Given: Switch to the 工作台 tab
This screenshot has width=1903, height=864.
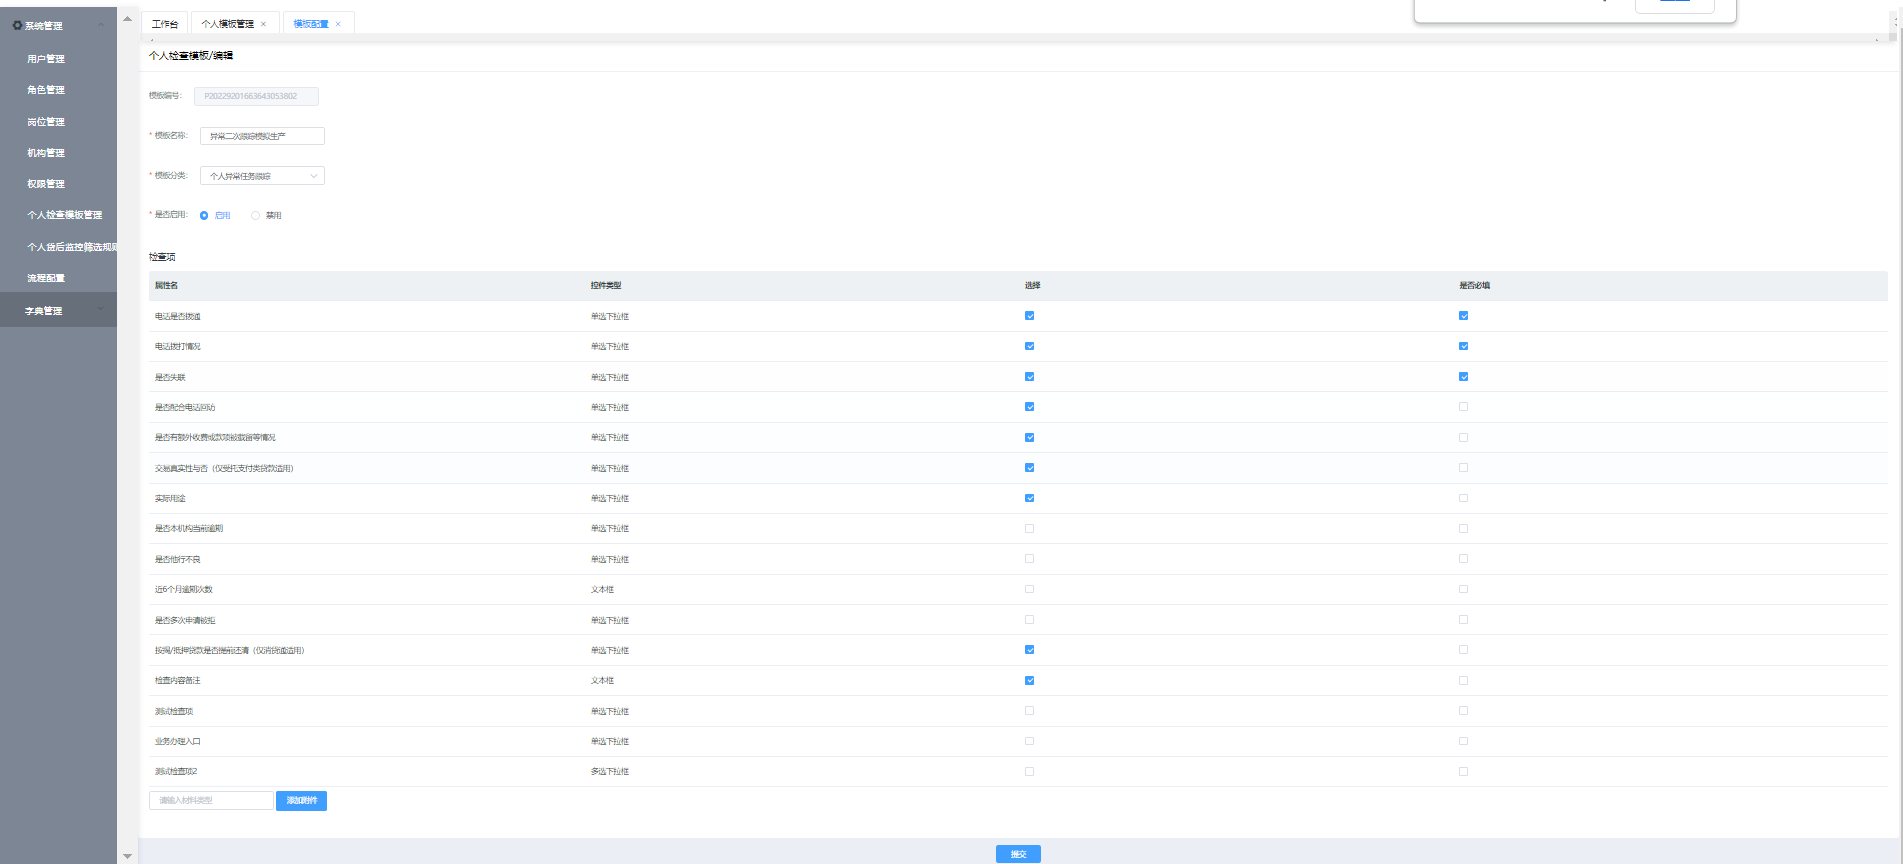Looking at the screenshot, I should pos(165,24).
